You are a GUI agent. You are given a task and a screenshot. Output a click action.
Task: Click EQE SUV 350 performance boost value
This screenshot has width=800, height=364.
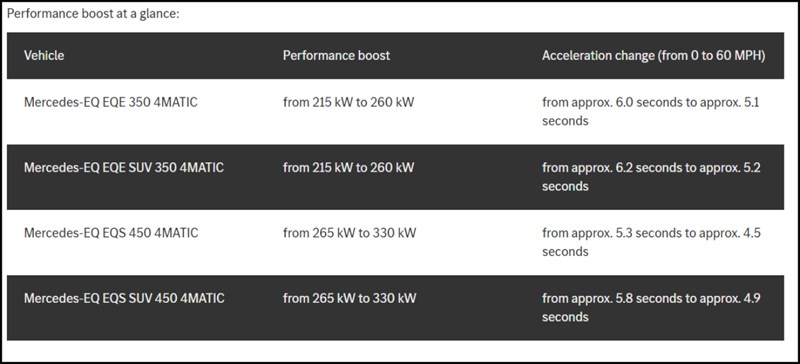[x=348, y=167]
